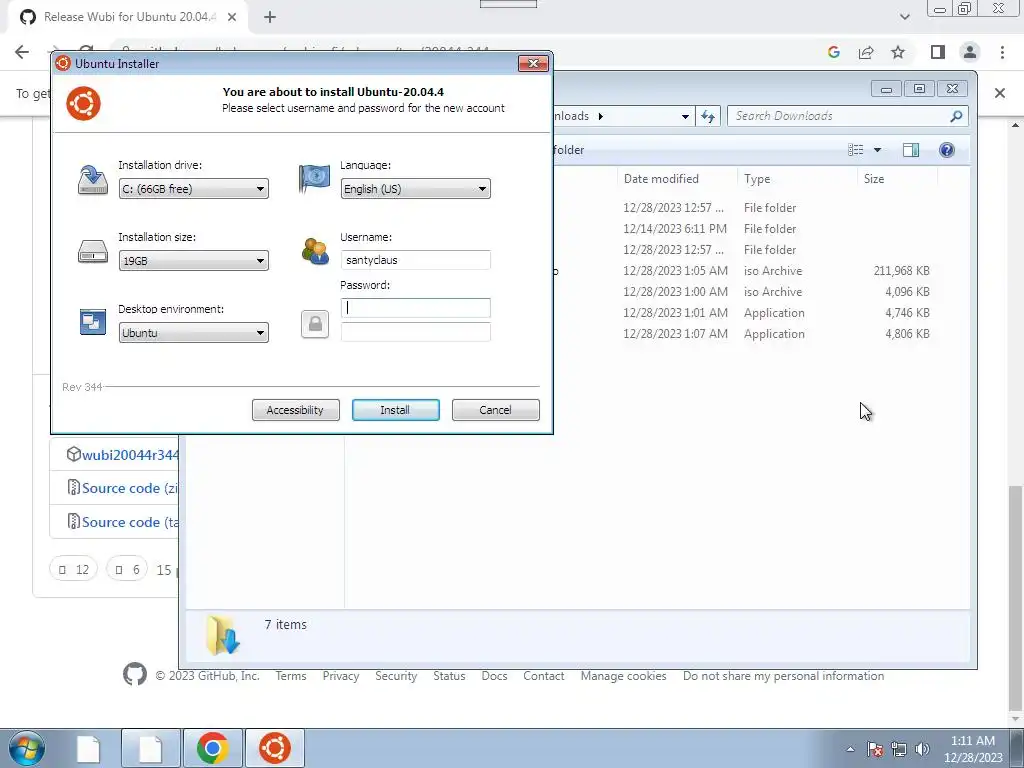Toggle the Explorer preview pane icon
The image size is (1024, 768).
(x=911, y=150)
